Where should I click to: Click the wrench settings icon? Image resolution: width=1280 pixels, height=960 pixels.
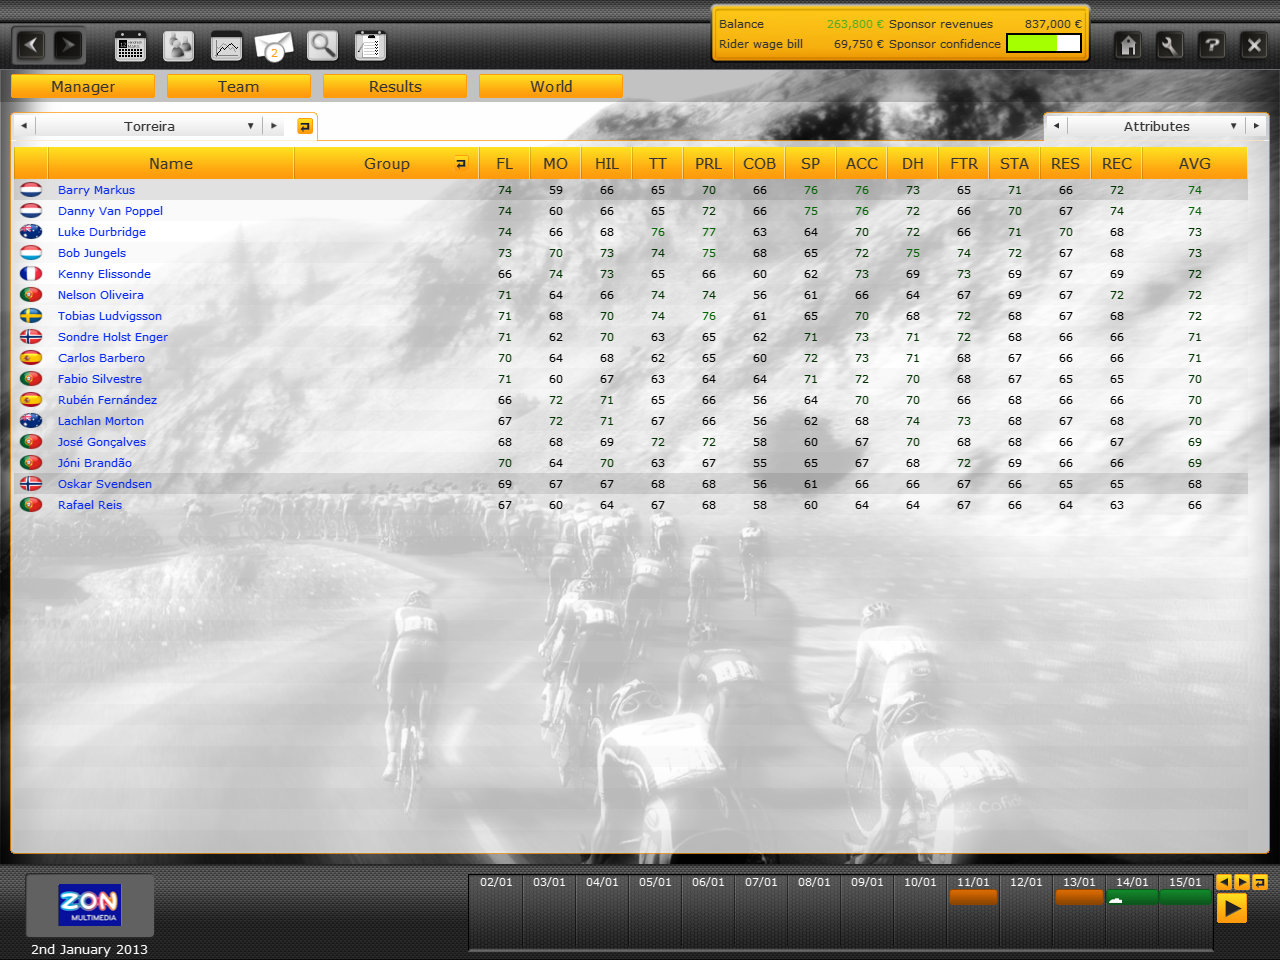[1169, 45]
